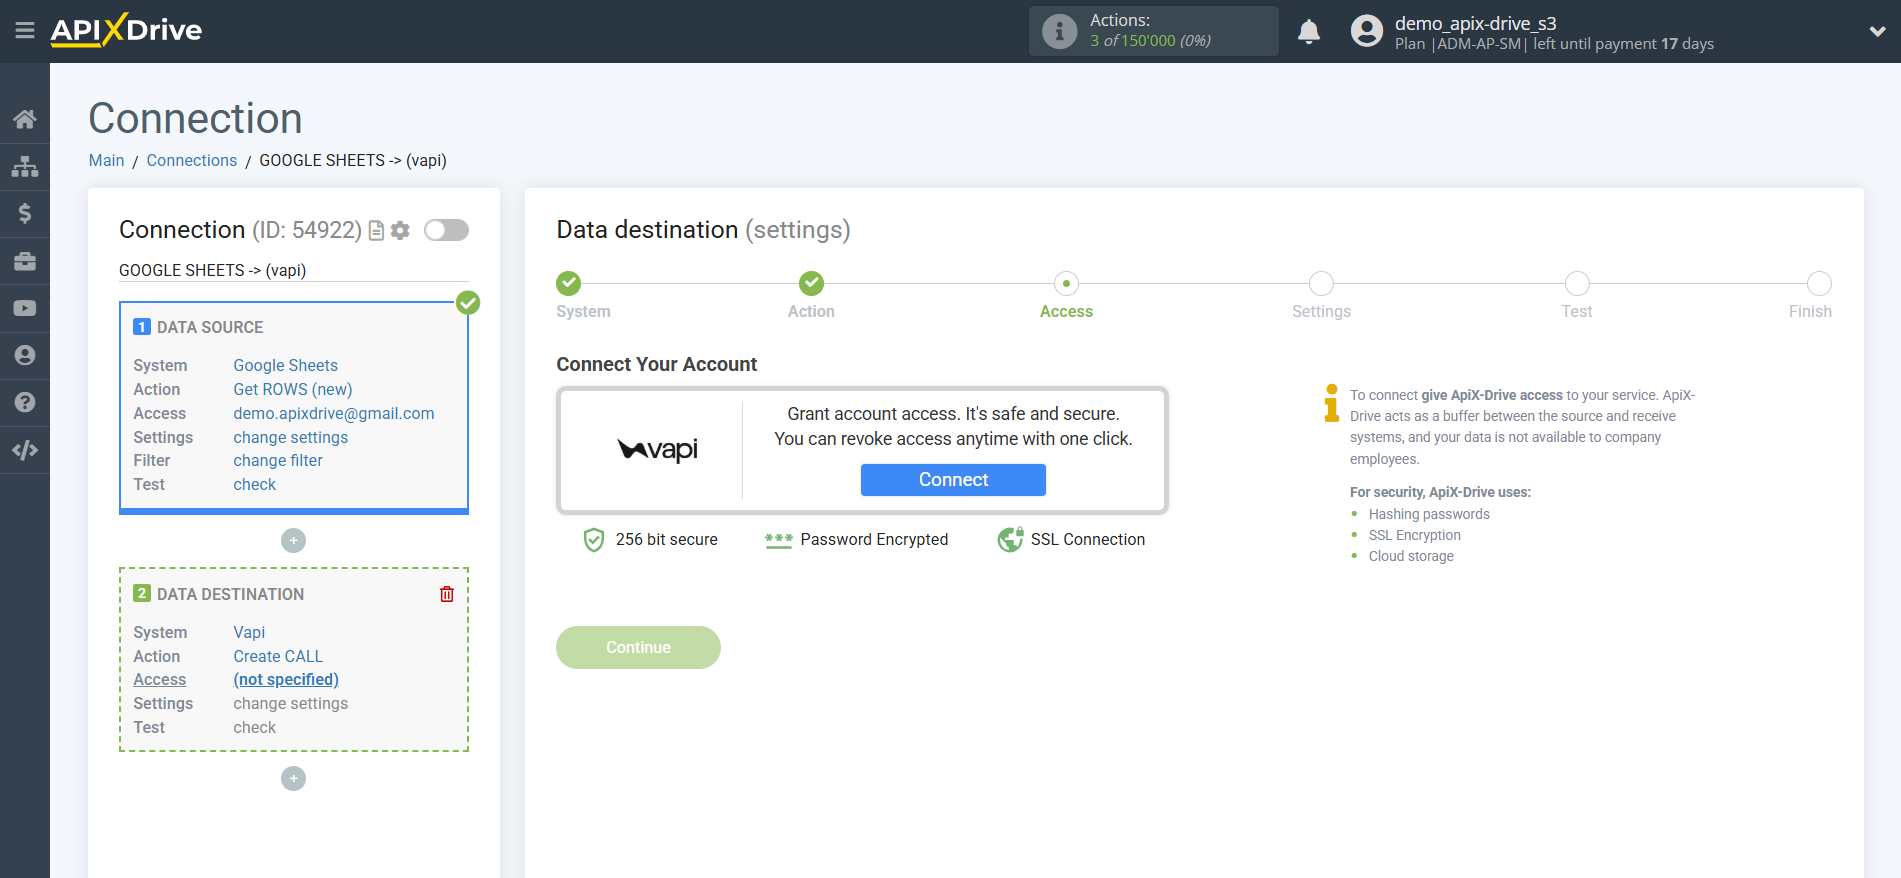1901x878 pixels.
Task: Click the Actions info icon
Action: [x=1059, y=31]
